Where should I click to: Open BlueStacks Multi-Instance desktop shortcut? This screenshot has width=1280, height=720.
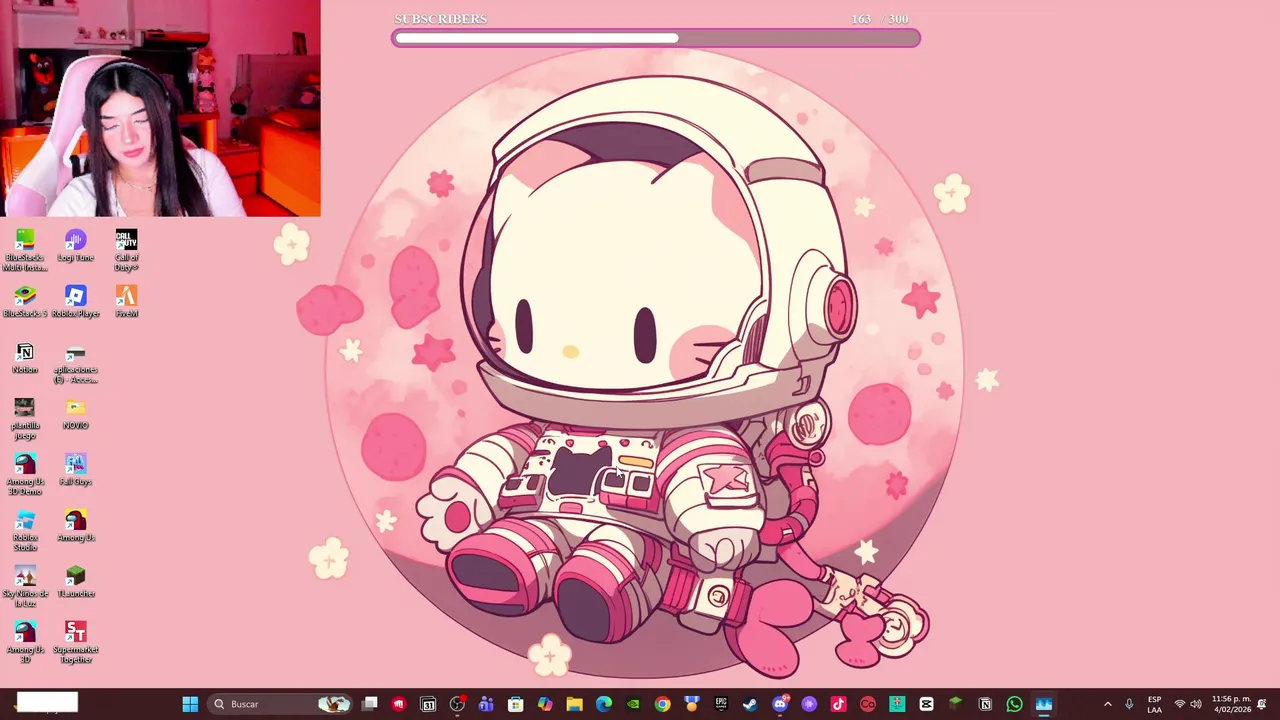25,251
